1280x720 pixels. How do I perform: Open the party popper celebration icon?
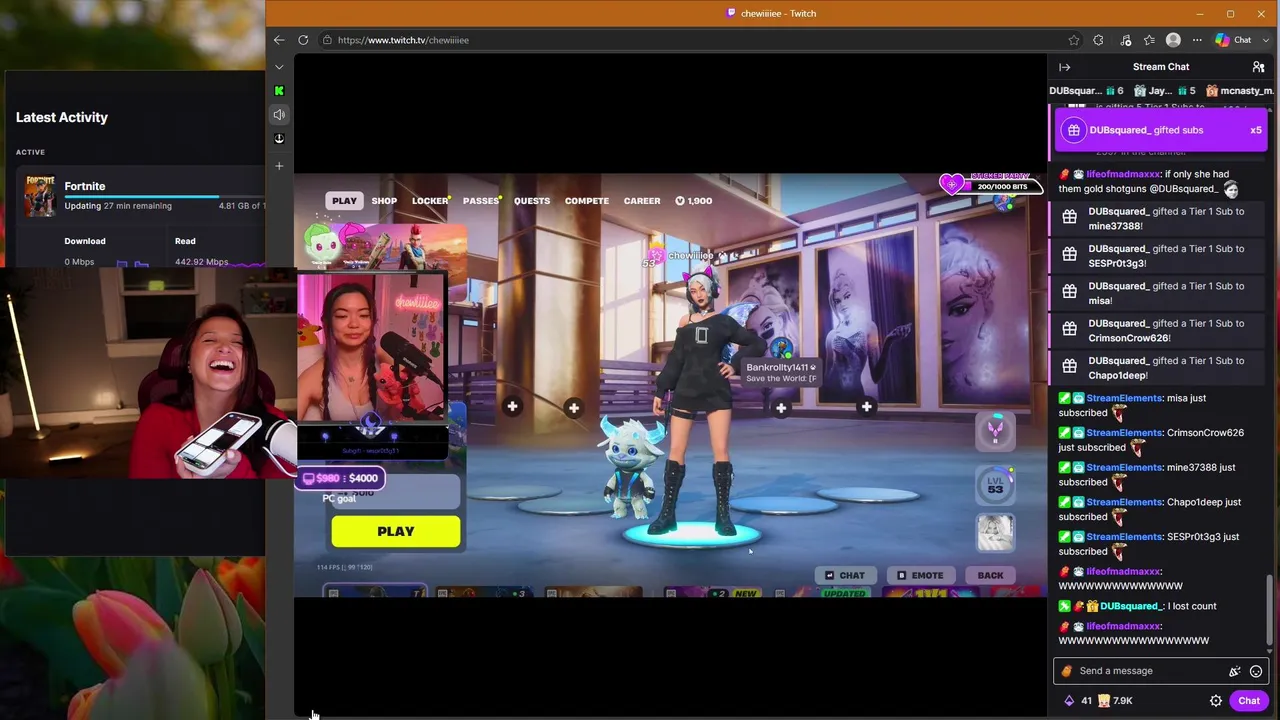coord(1235,671)
